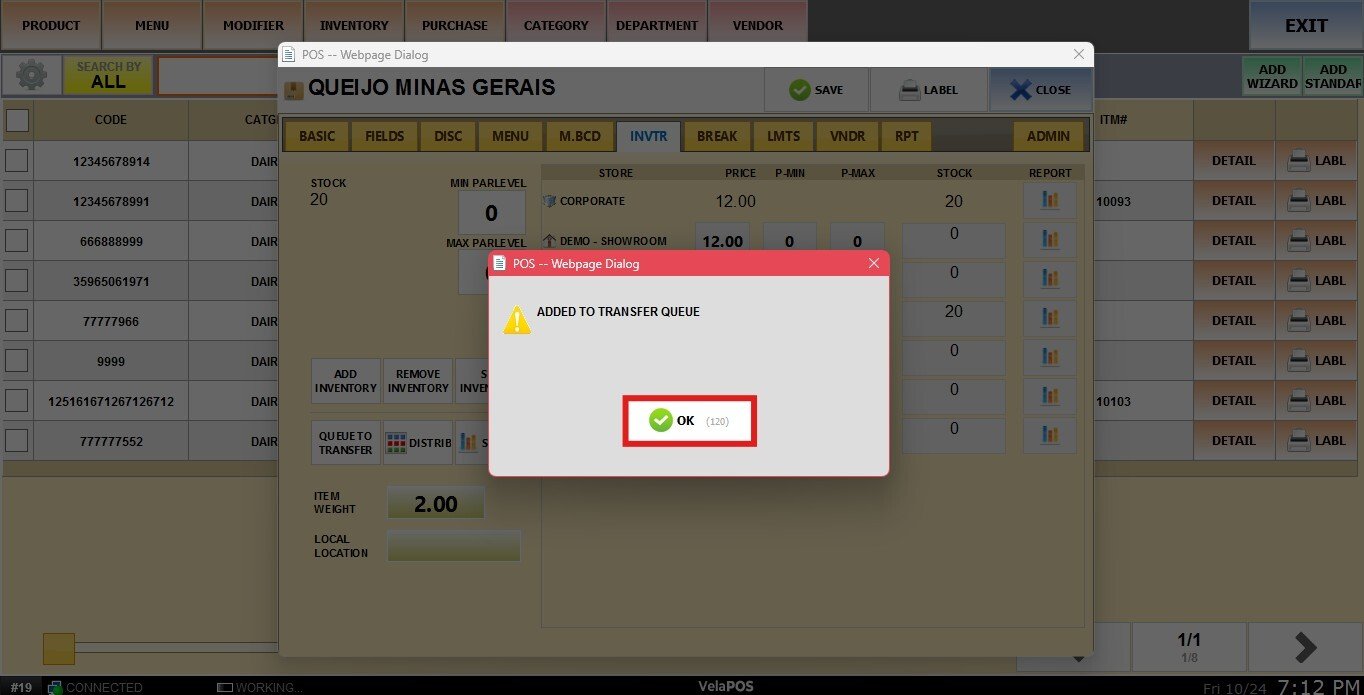Click the report chart icon for CORPORATE store
The width and height of the screenshot is (1364, 695).
click(x=1049, y=200)
